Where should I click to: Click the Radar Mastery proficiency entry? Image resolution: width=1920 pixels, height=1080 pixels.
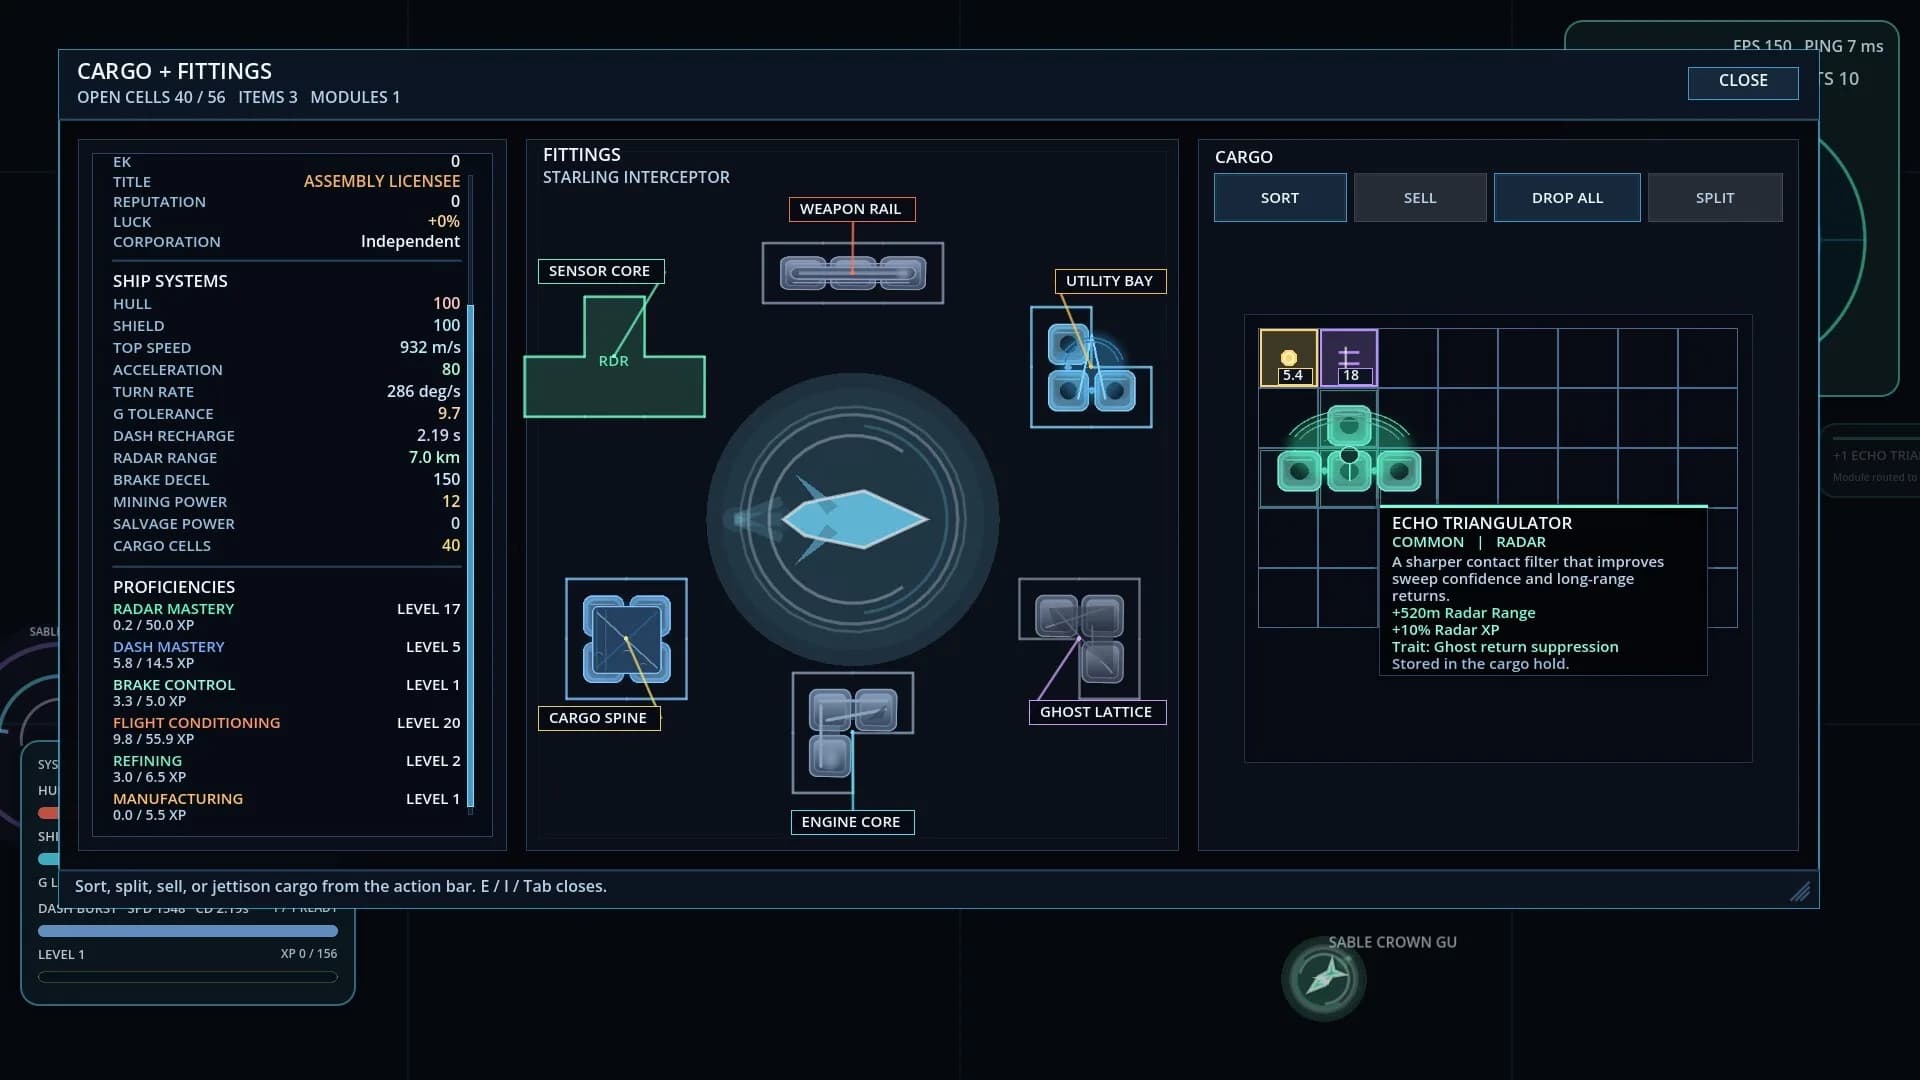pyautogui.click(x=287, y=616)
